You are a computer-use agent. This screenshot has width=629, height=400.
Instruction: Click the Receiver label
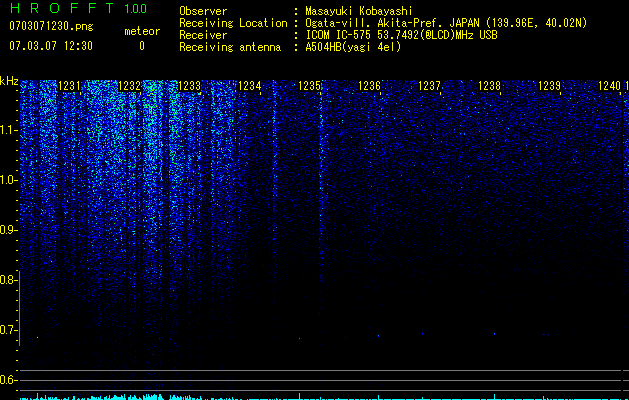pyautogui.click(x=203, y=35)
